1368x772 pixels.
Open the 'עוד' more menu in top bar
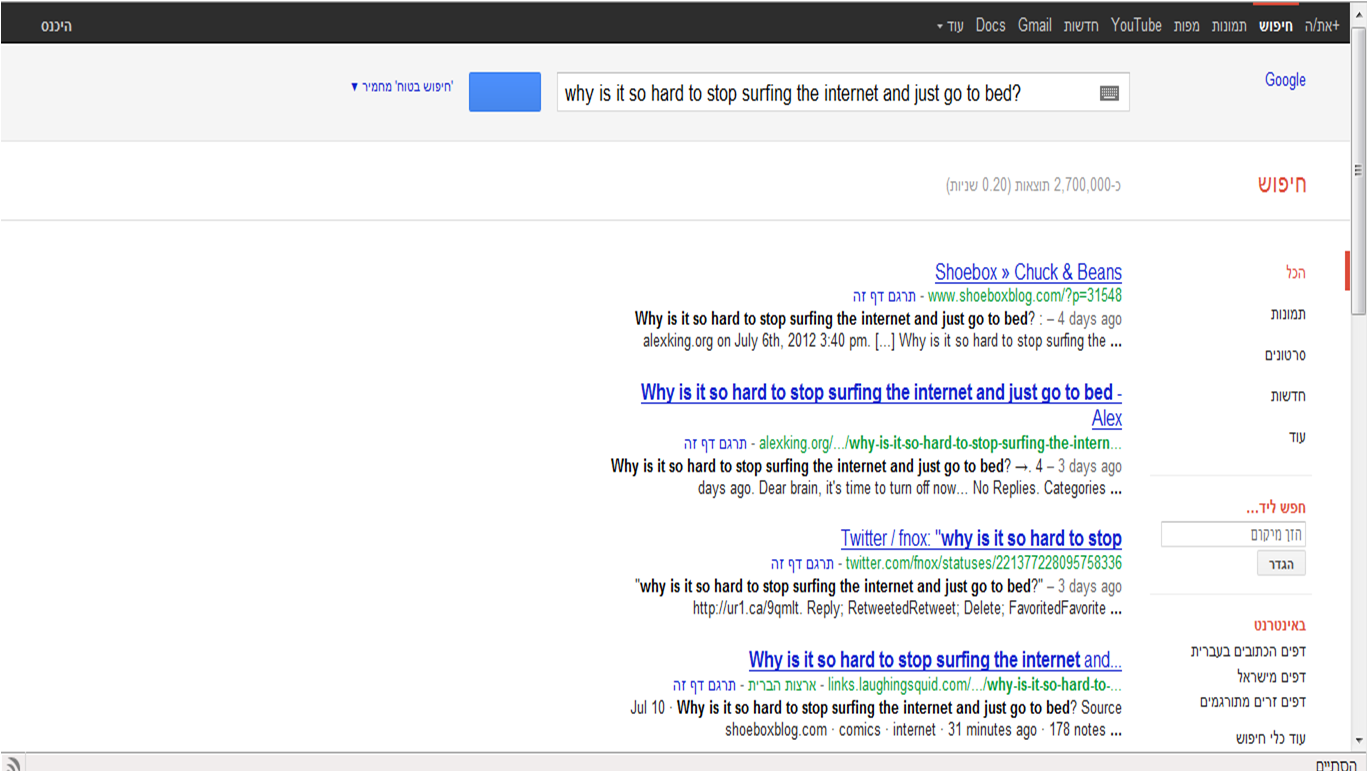pos(950,26)
